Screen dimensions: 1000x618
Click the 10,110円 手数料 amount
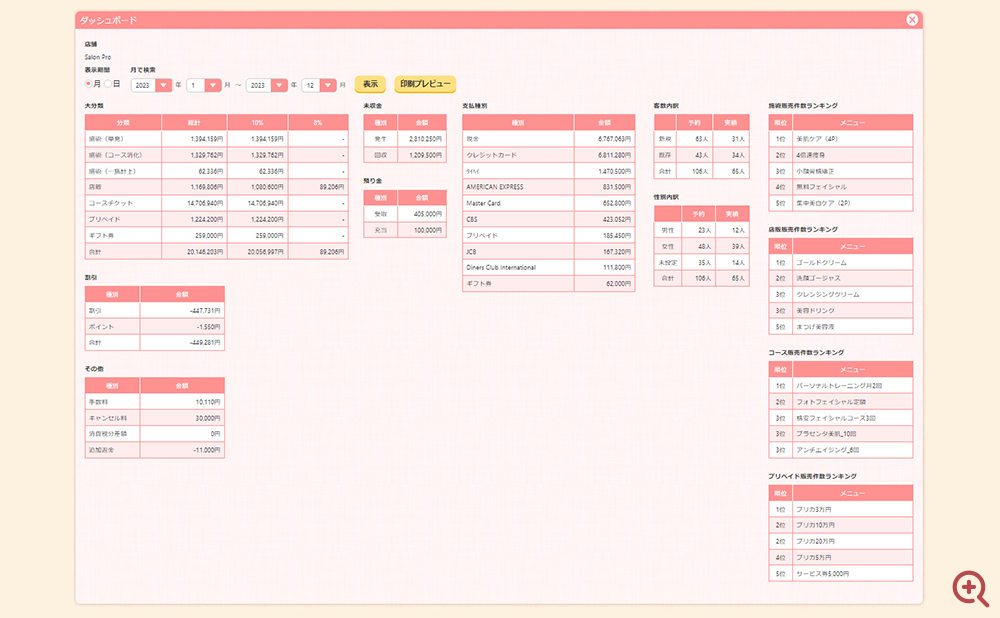point(208,402)
